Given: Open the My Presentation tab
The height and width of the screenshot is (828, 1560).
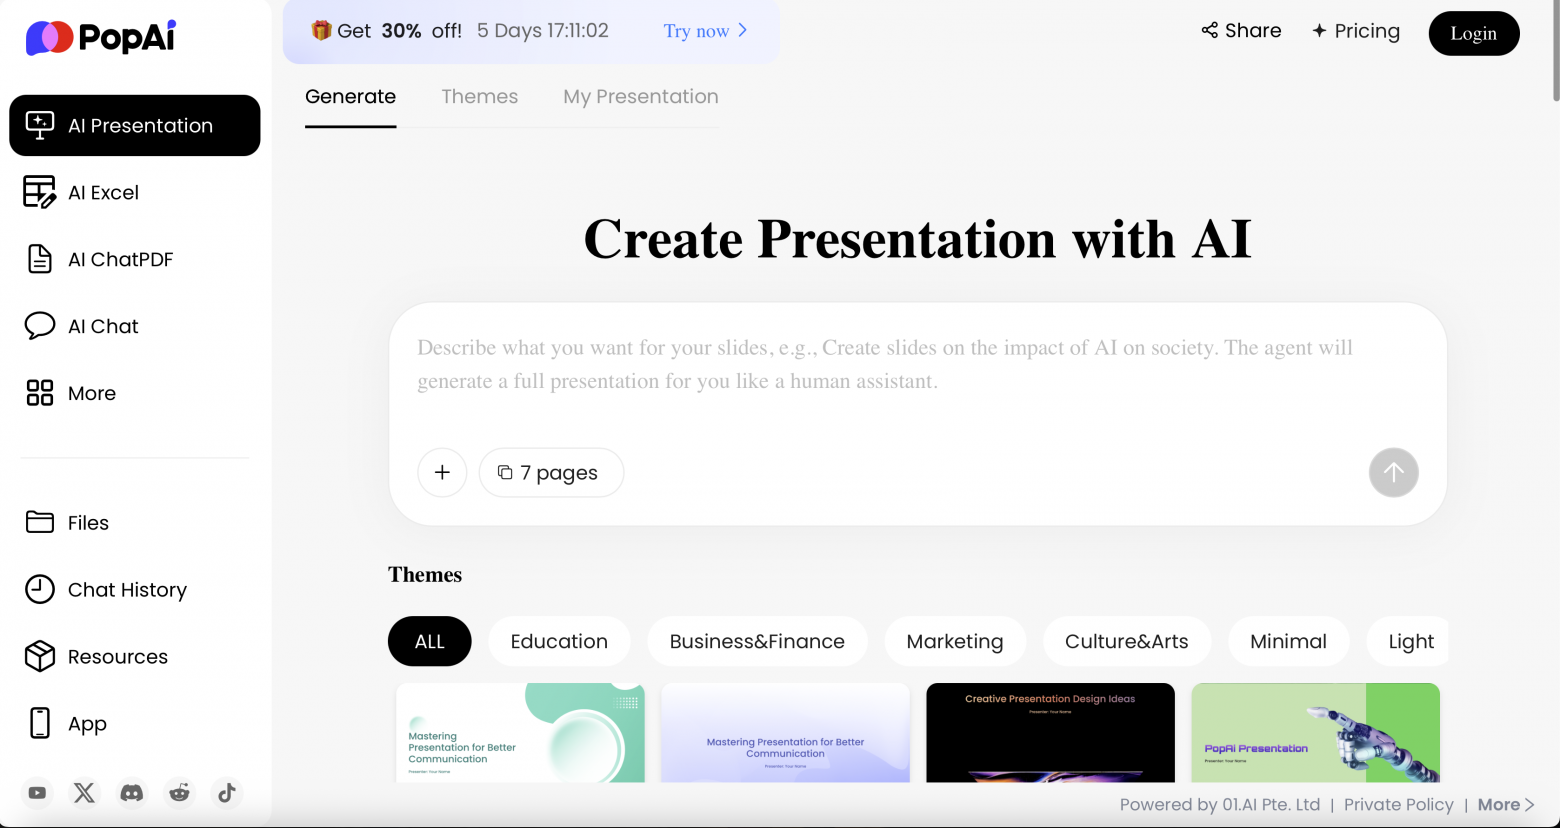Looking at the screenshot, I should 640,96.
